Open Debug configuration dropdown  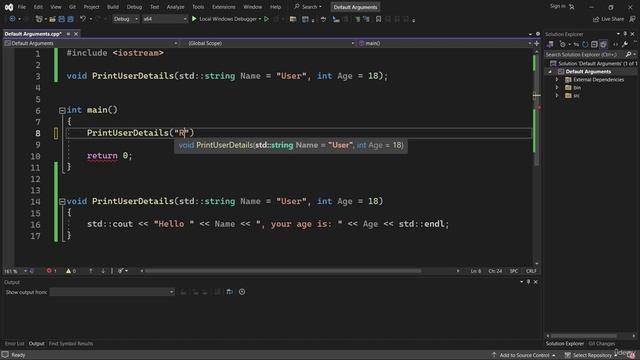click(x=125, y=19)
